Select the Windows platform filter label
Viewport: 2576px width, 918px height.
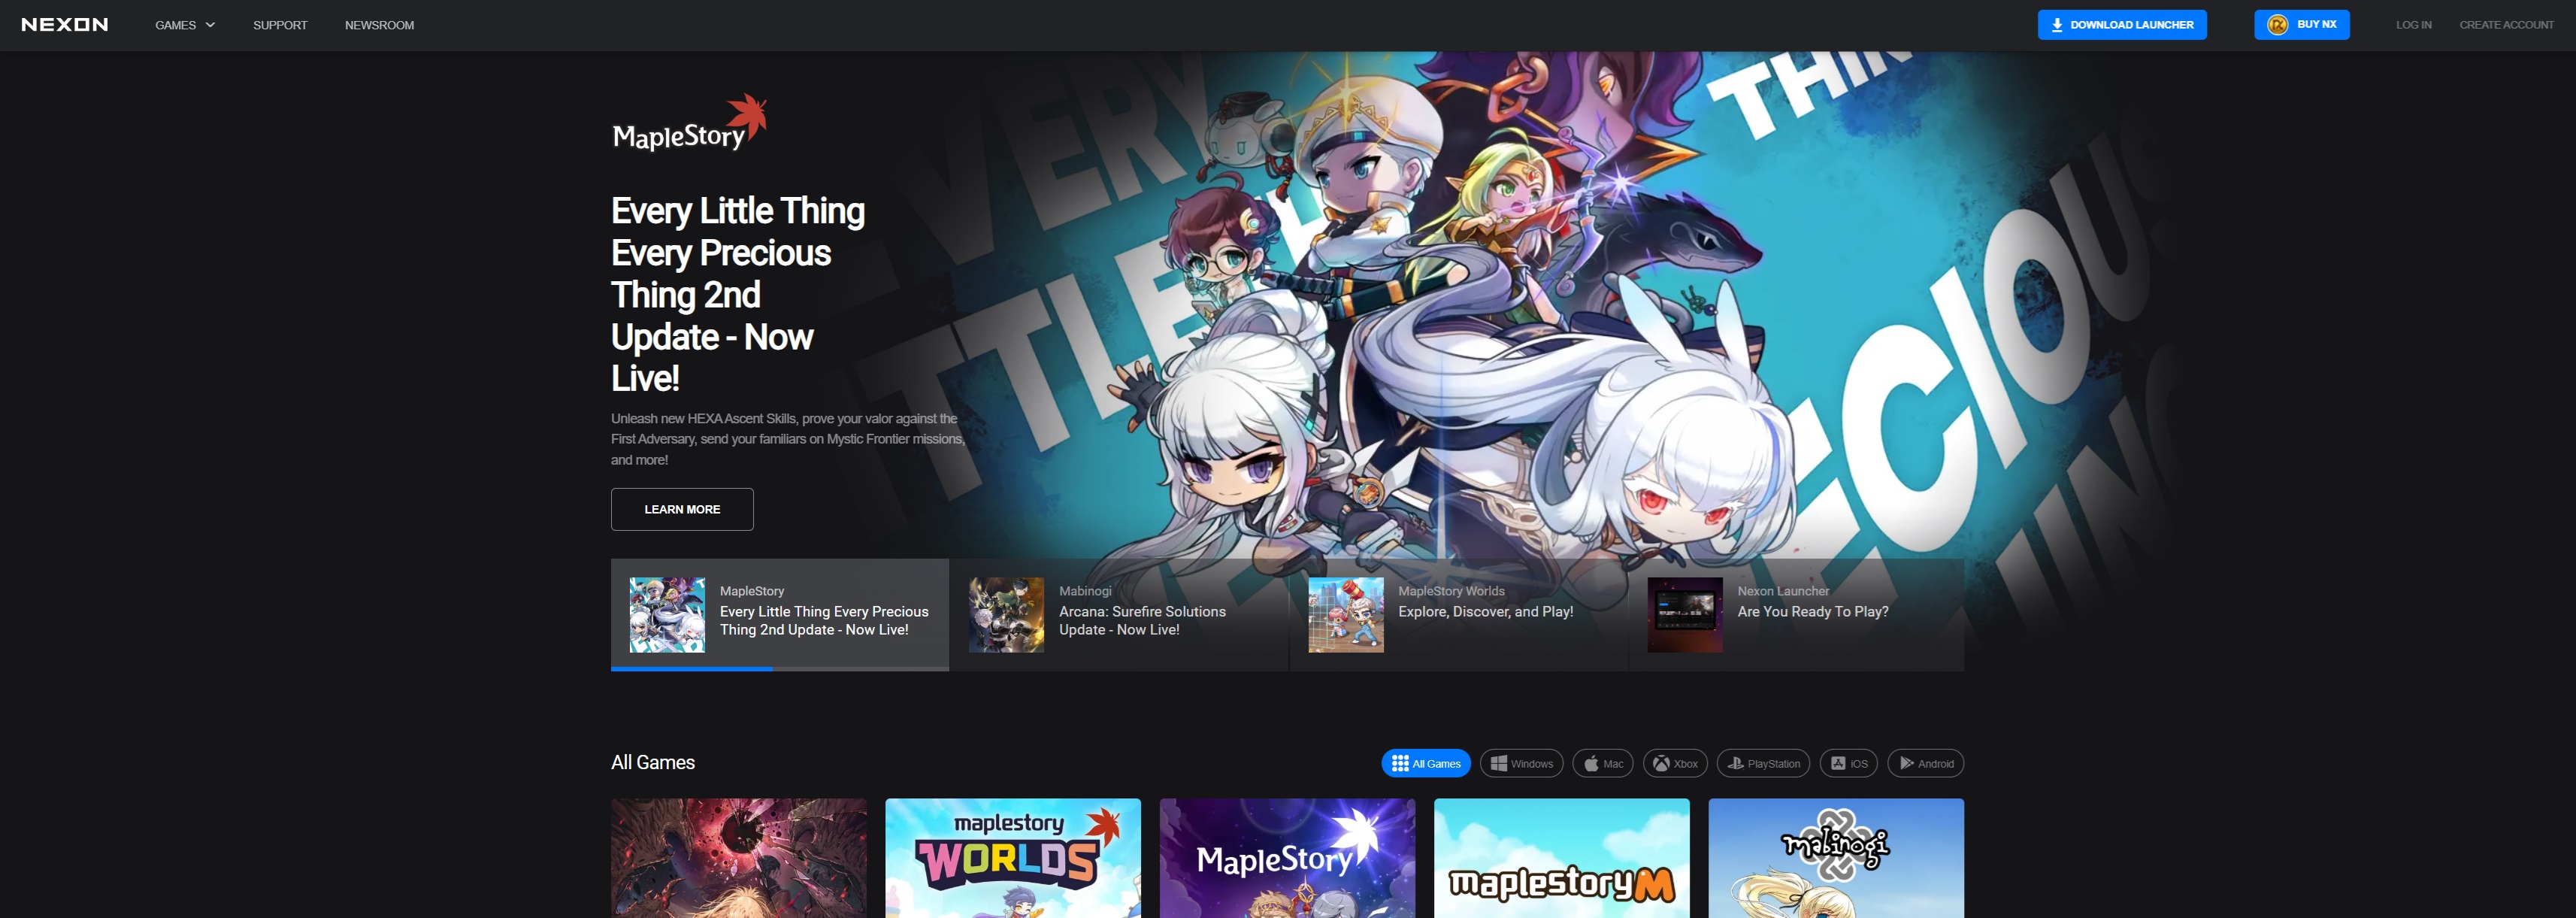tap(1531, 764)
